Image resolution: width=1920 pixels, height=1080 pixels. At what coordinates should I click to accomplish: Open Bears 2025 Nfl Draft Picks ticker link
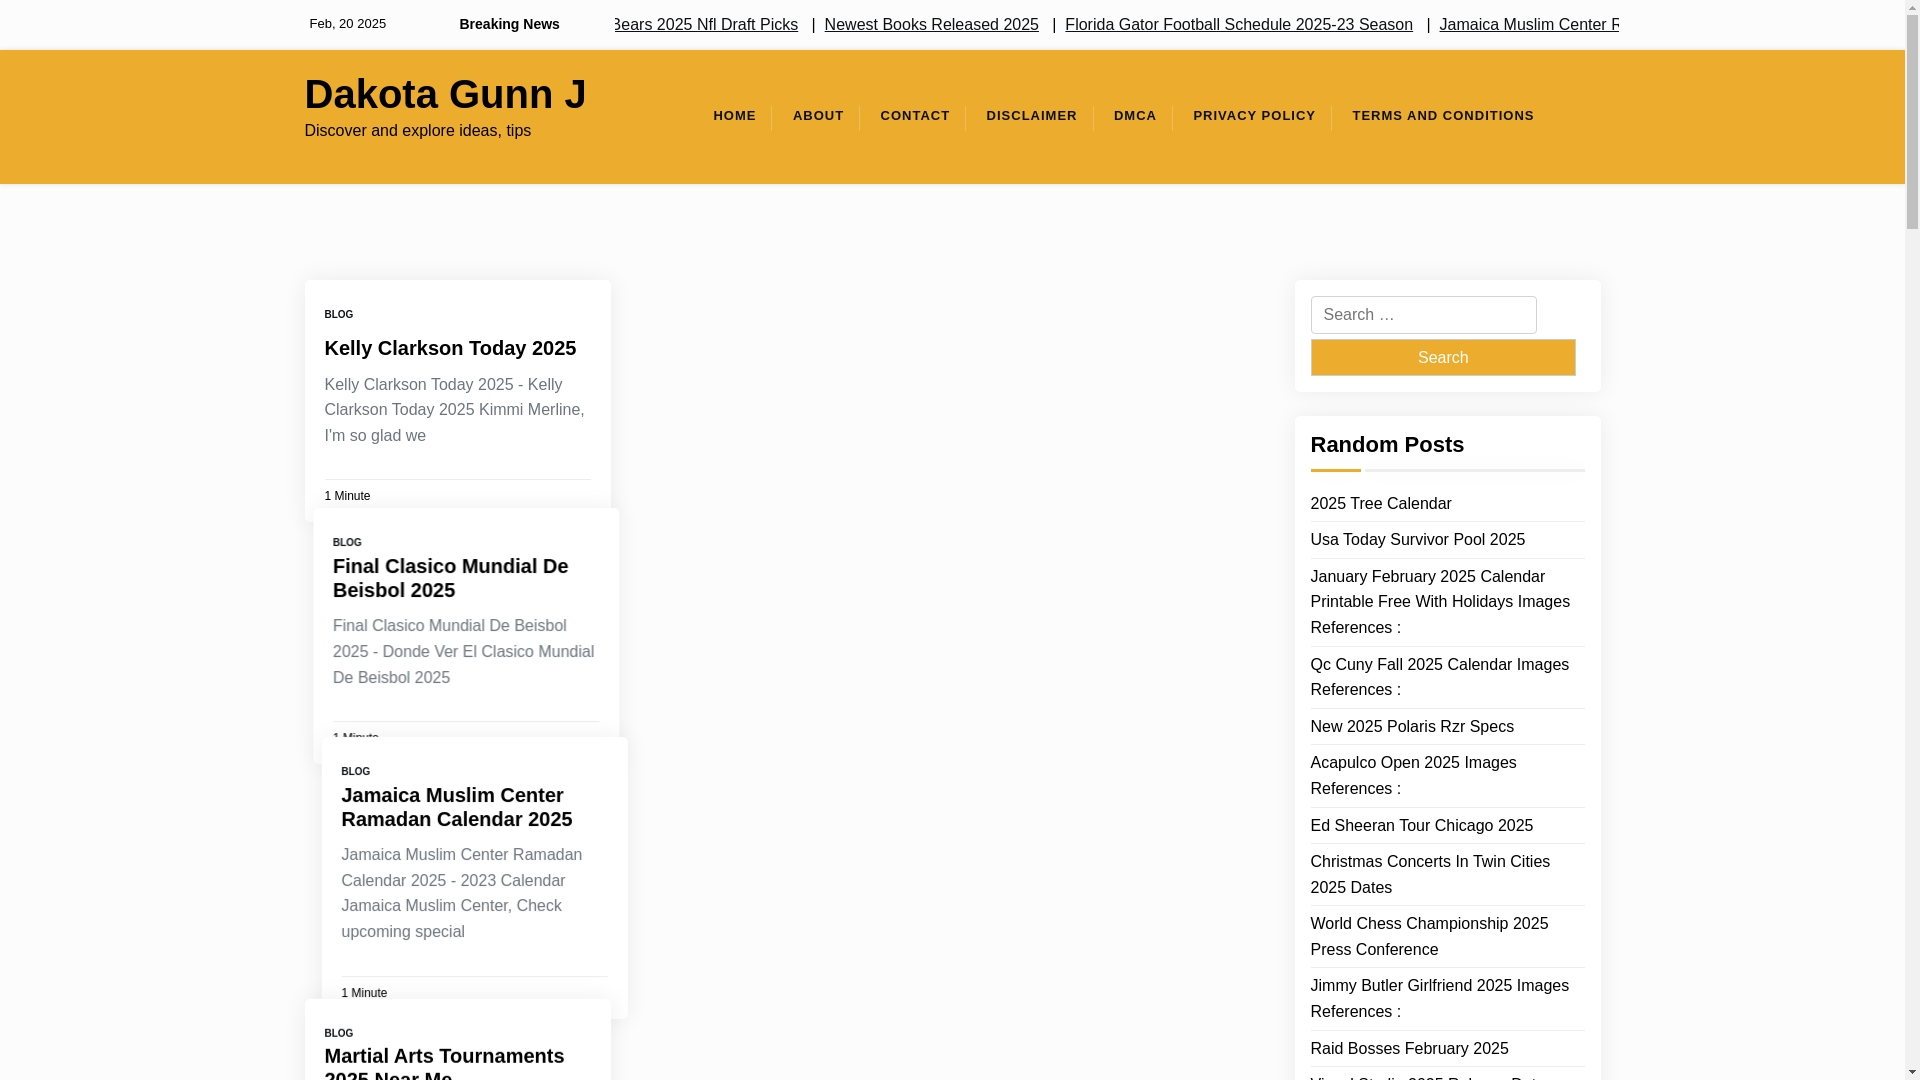[x=706, y=24]
